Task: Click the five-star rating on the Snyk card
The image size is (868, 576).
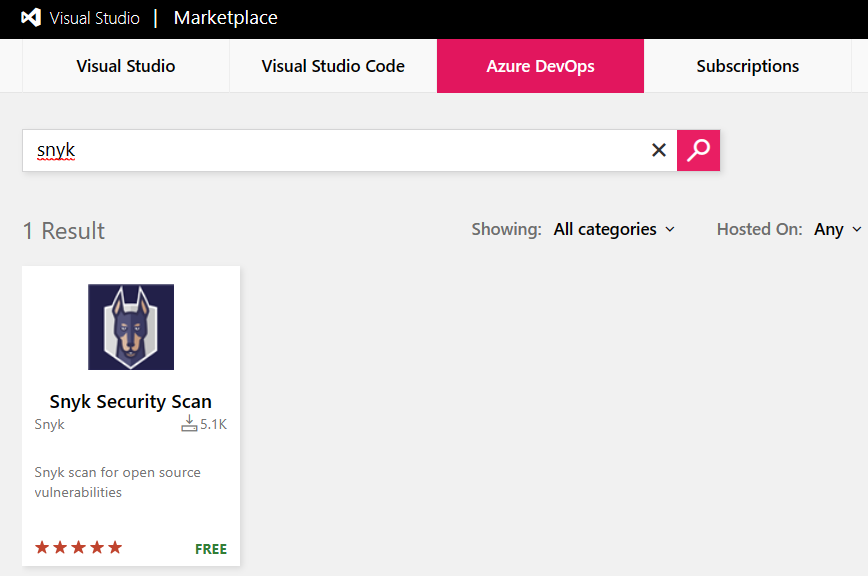Action: 79,548
